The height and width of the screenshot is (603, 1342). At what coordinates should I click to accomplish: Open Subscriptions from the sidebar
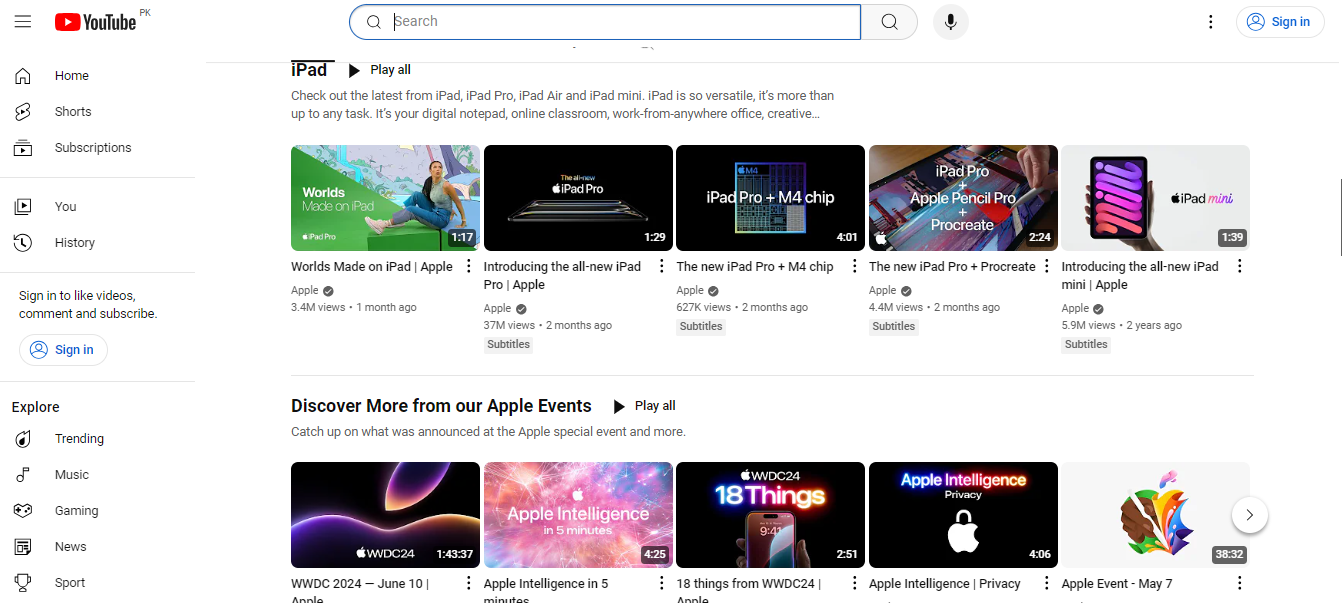pos(92,147)
